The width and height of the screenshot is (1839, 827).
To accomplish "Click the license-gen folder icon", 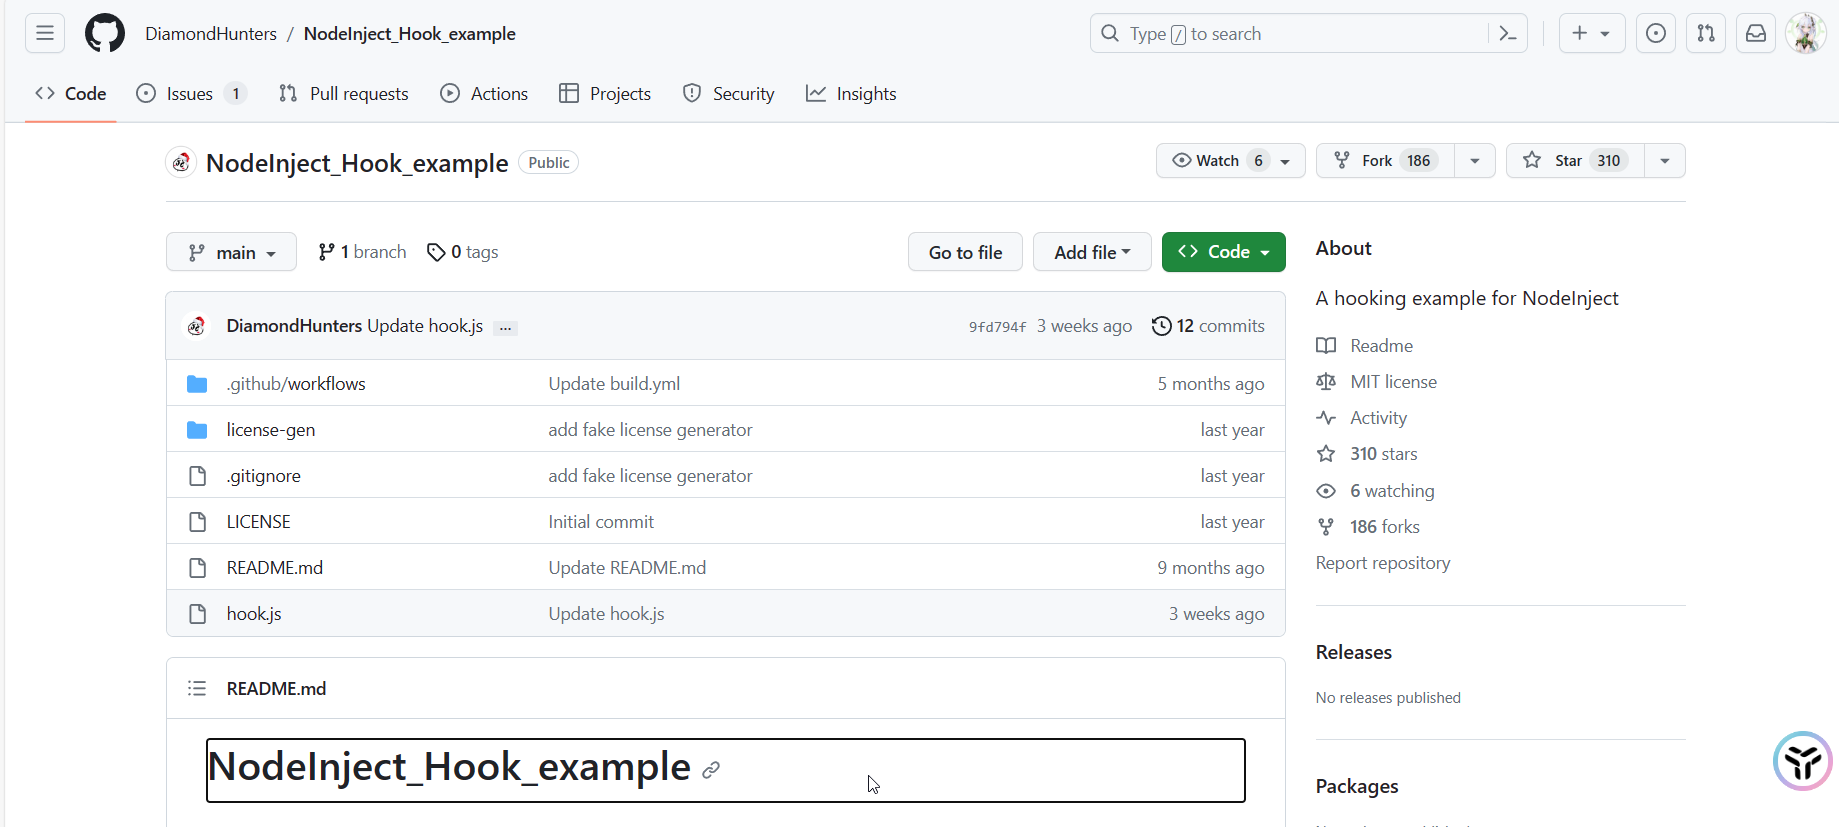I will [x=197, y=430].
